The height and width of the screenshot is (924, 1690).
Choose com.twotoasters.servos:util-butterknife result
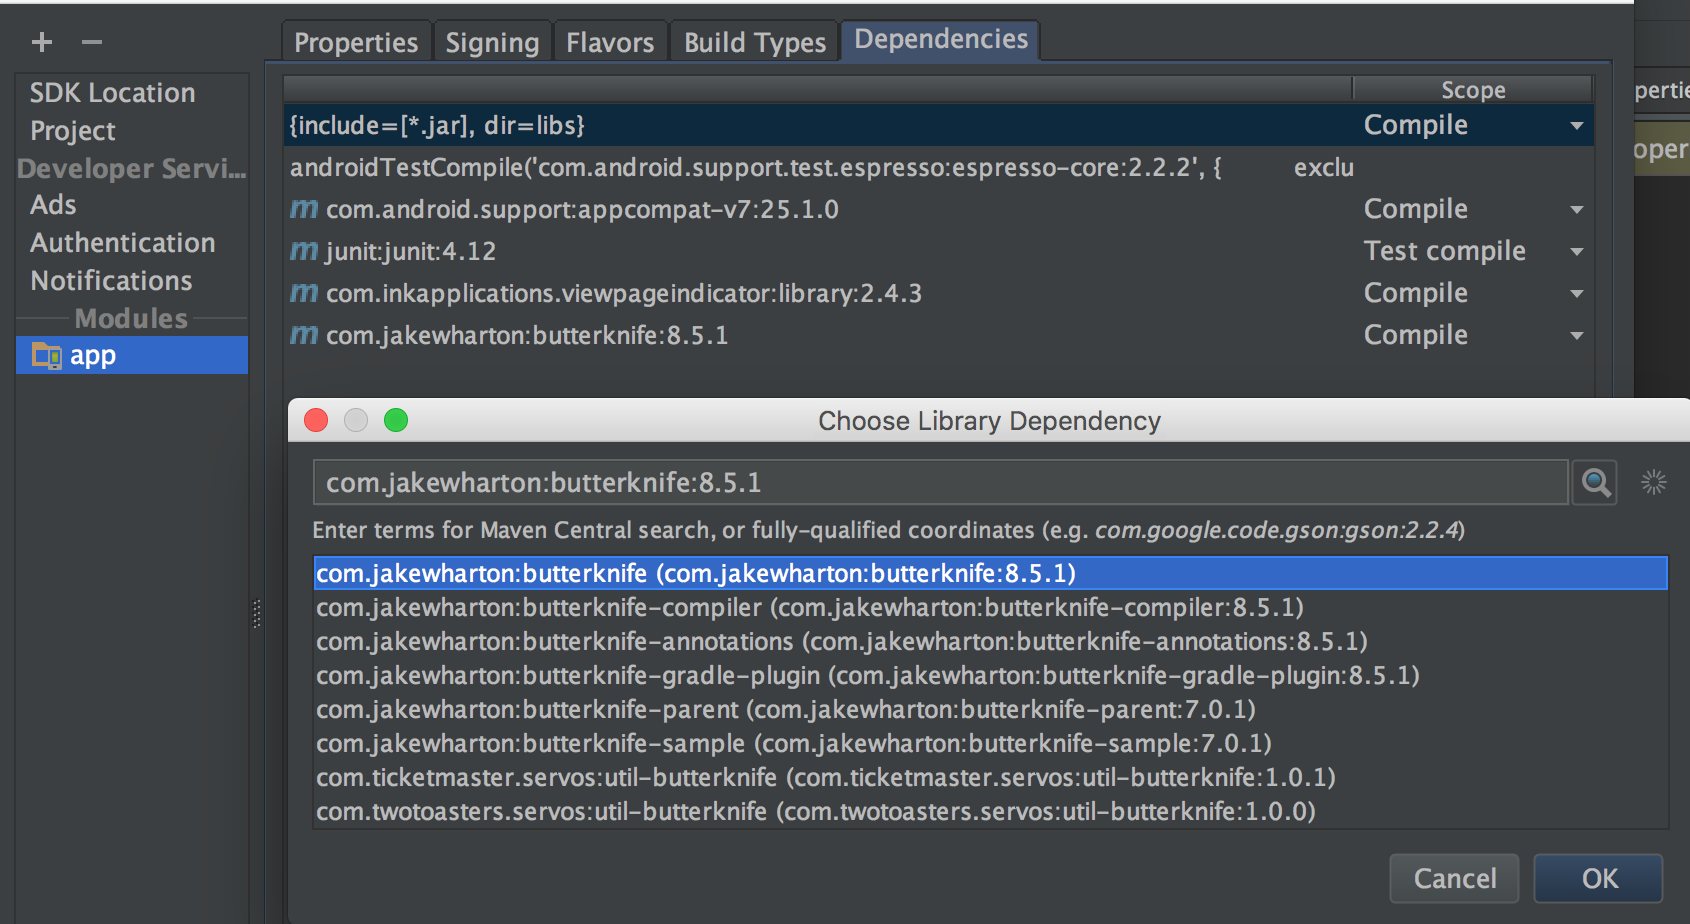coord(990,811)
